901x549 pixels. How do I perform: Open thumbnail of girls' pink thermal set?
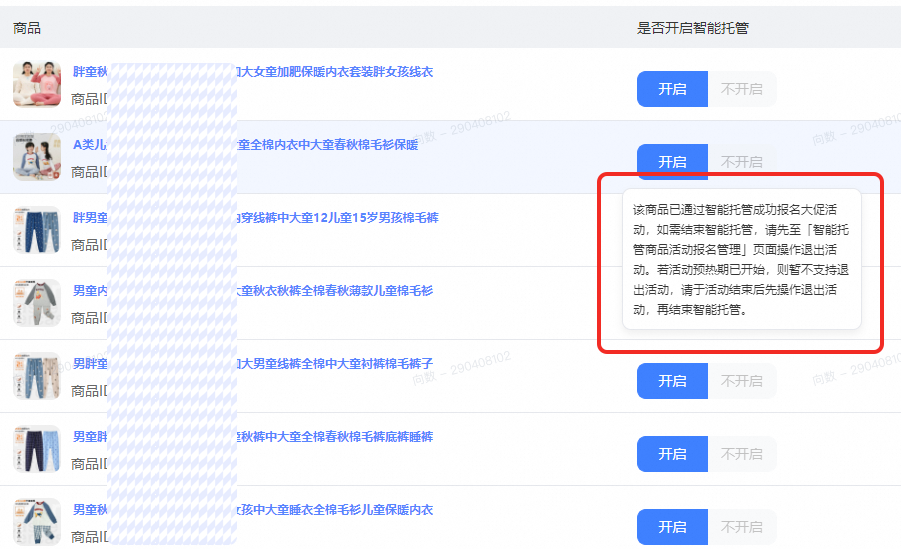pyautogui.click(x=37, y=84)
